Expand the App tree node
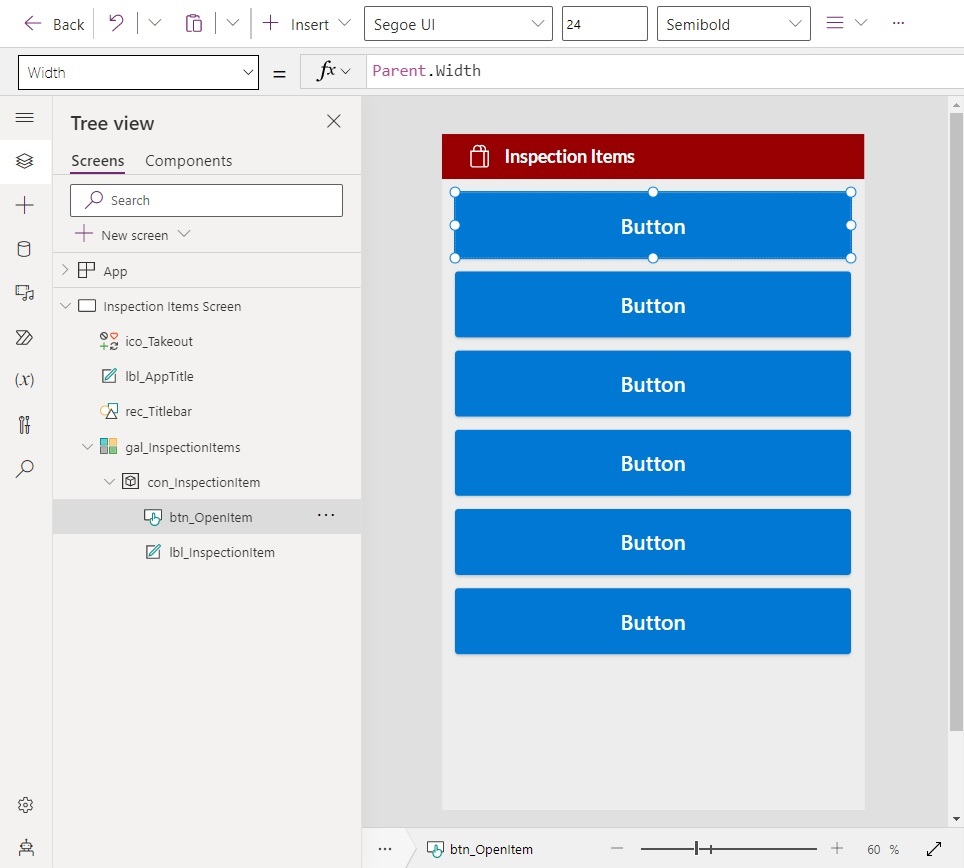 [x=65, y=270]
